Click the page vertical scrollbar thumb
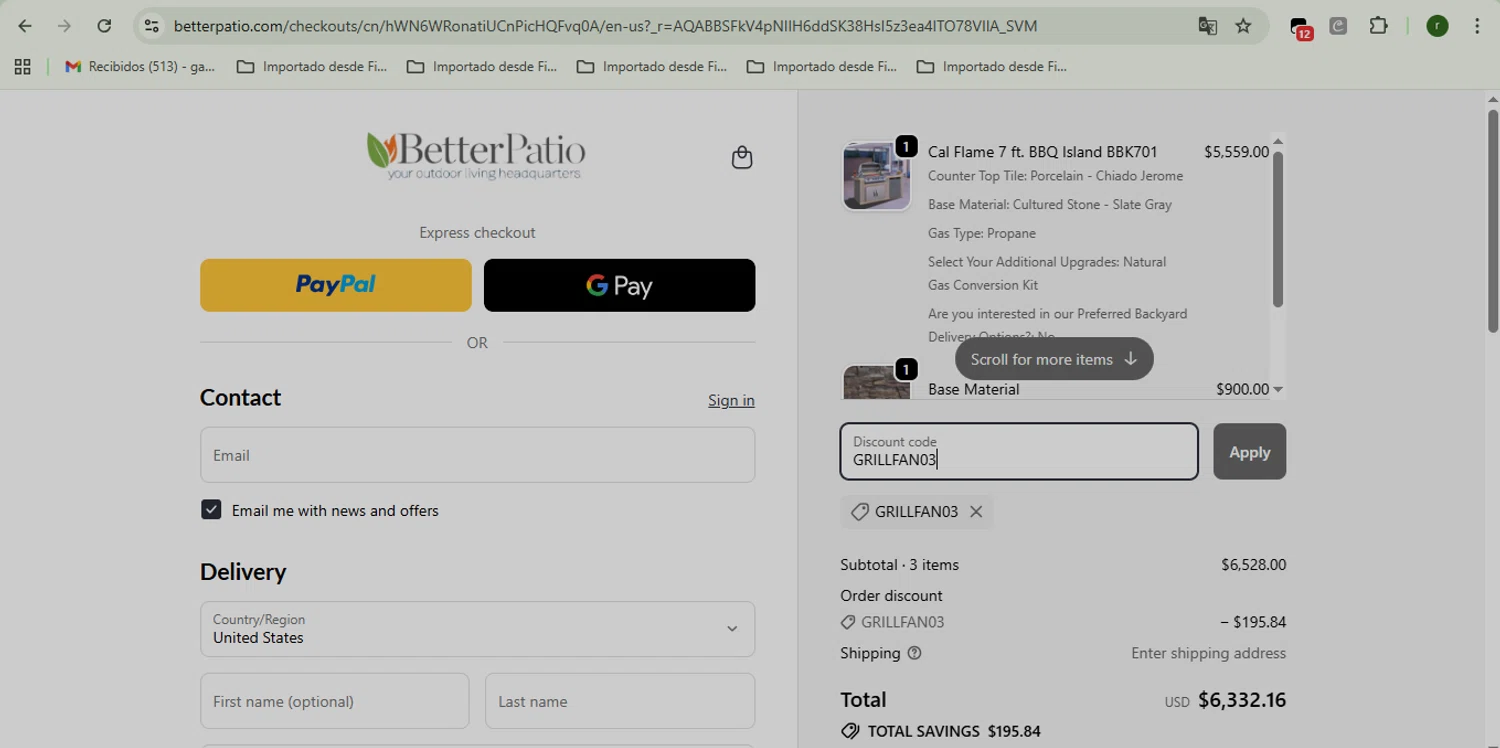Image resolution: width=1500 pixels, height=748 pixels. click(x=1493, y=220)
